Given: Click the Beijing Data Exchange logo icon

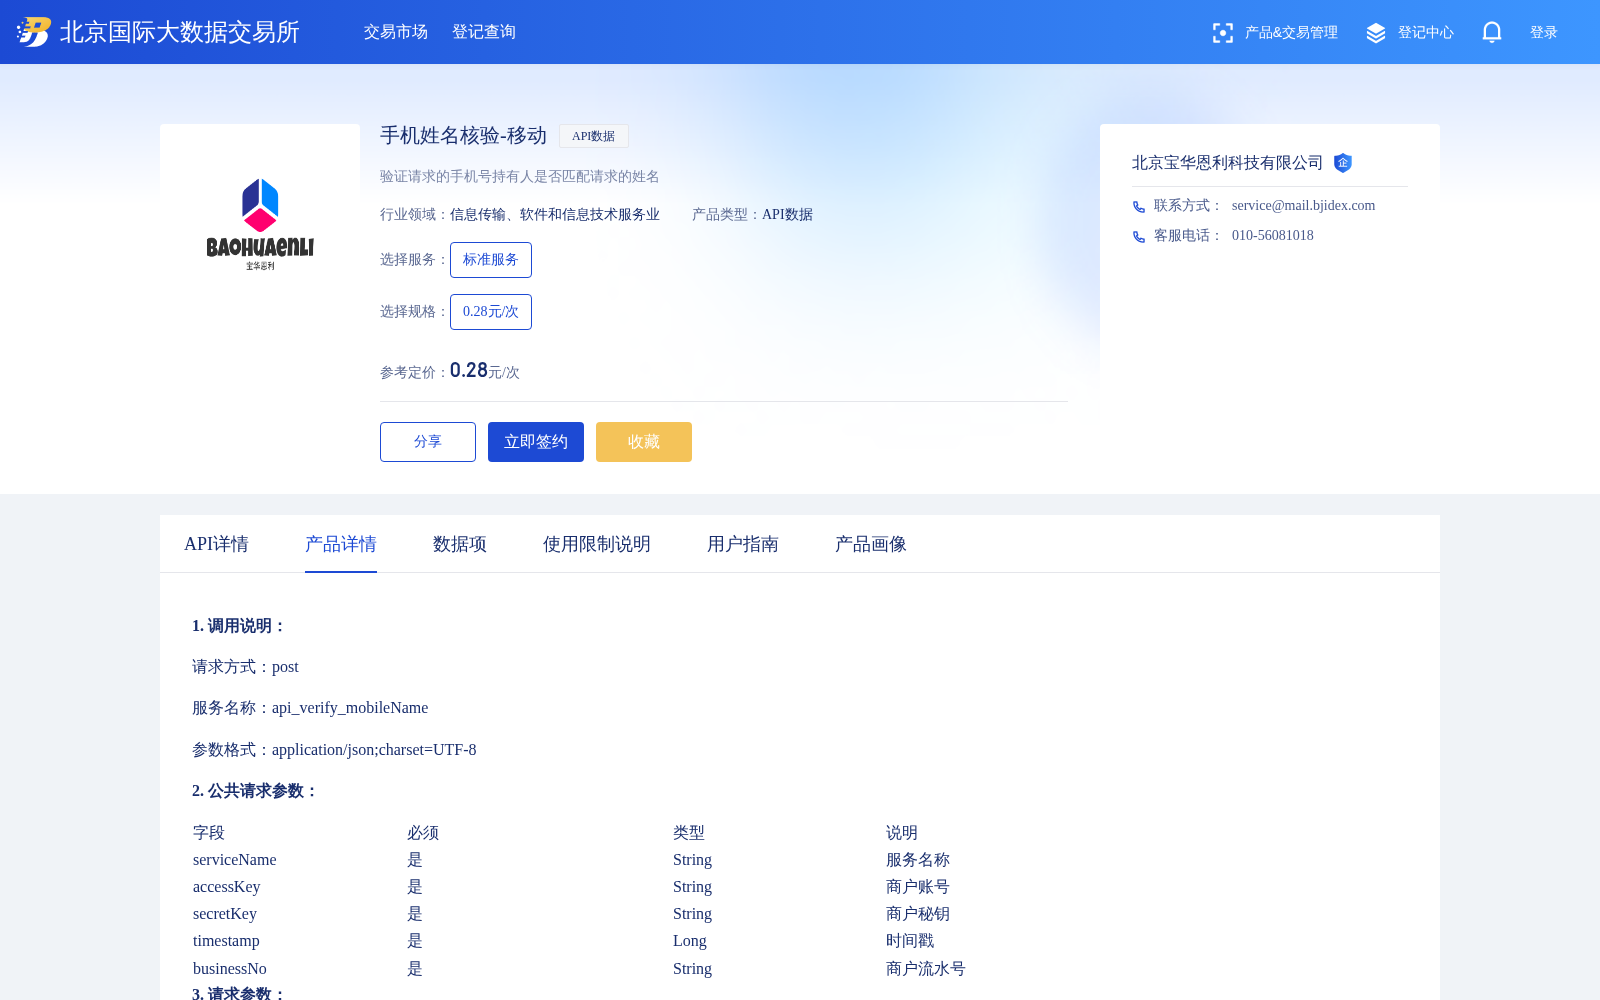Looking at the screenshot, I should [34, 32].
